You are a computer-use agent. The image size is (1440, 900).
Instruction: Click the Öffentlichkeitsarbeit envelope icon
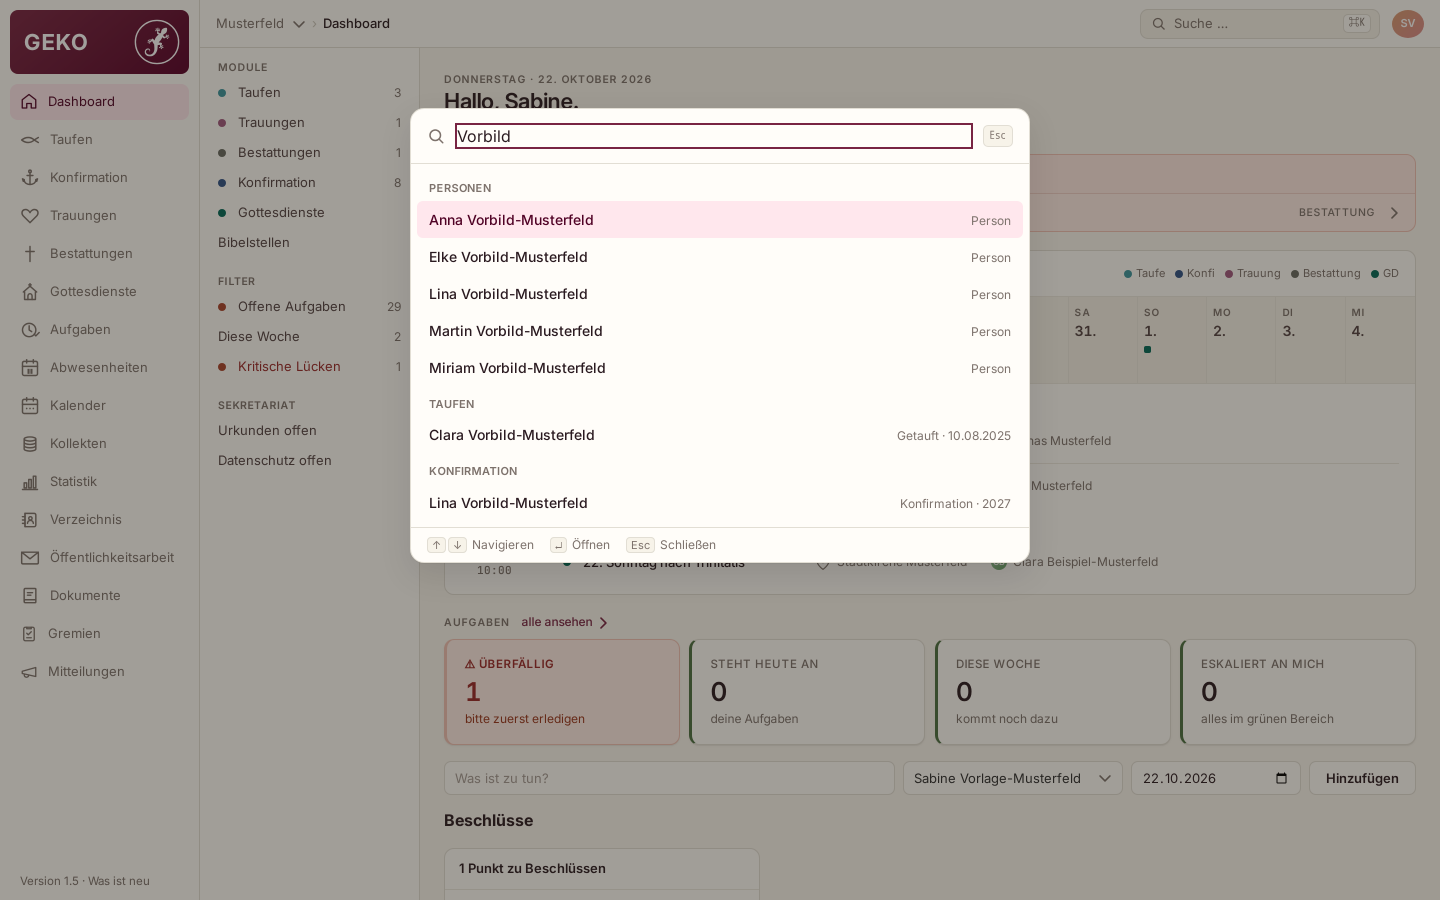30,558
